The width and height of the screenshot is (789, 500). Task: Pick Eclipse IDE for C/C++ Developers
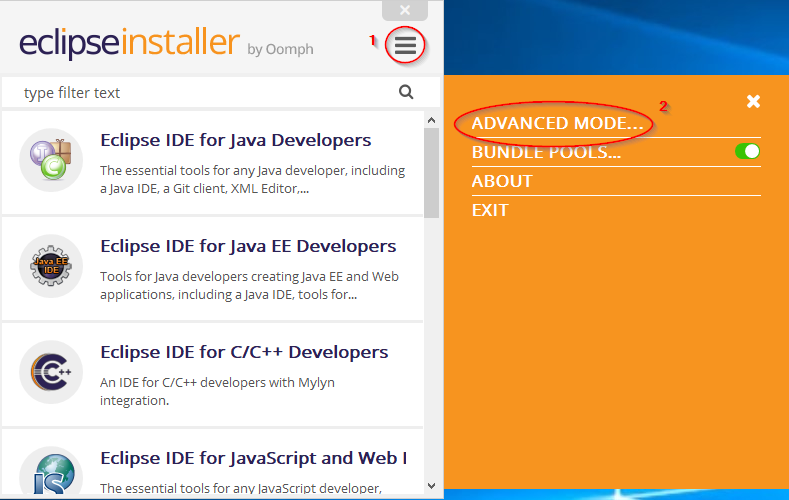coord(244,352)
